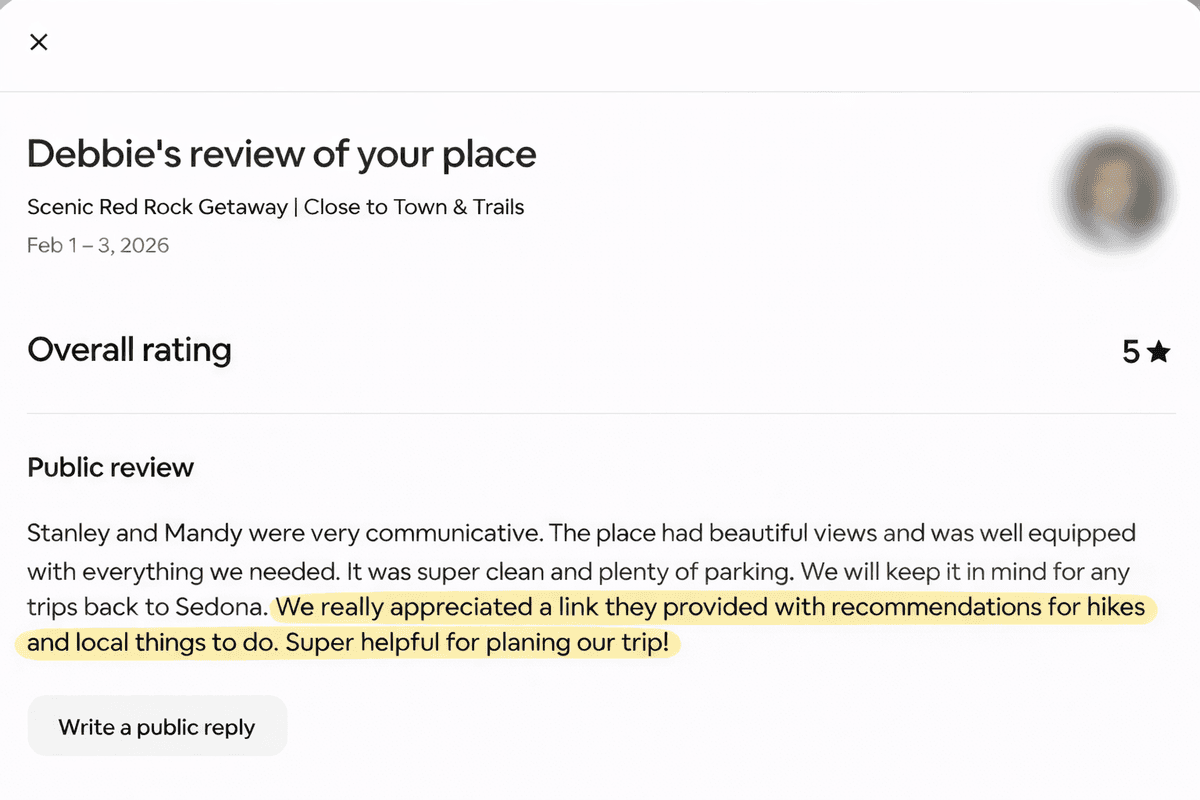Click the 'Public review' section header

coord(110,467)
